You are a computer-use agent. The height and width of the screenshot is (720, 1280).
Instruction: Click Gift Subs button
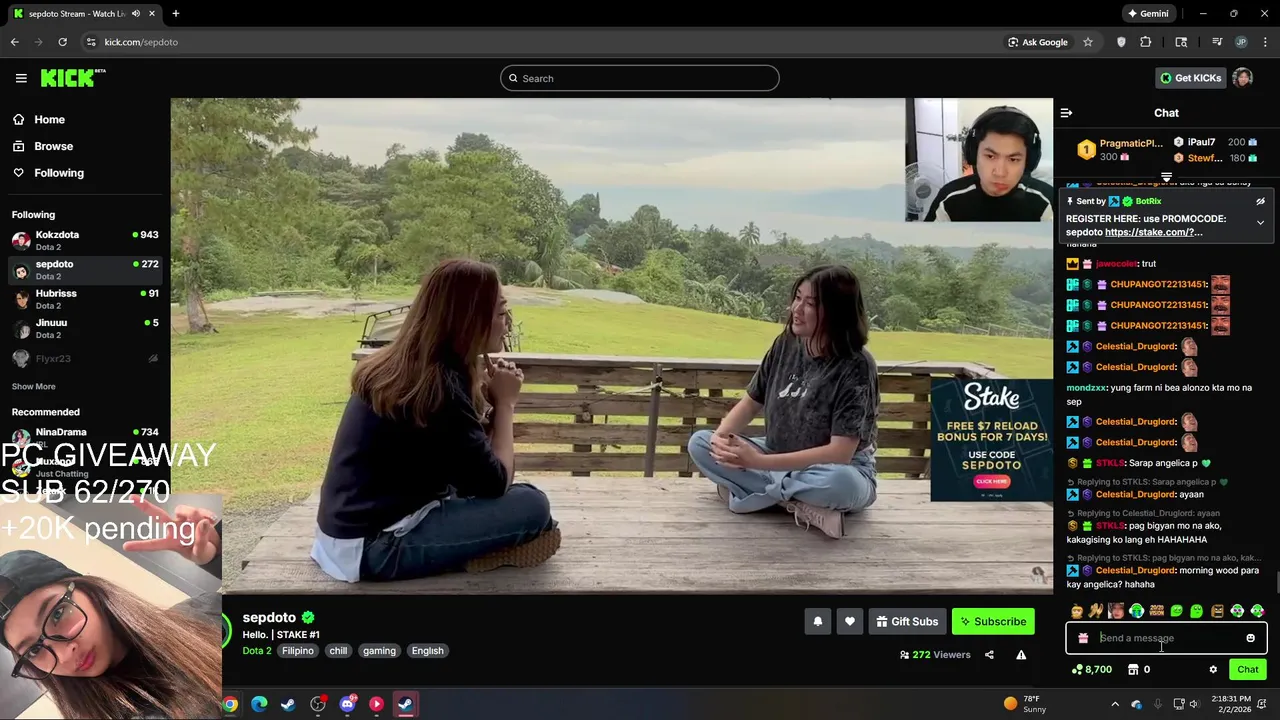(x=907, y=622)
